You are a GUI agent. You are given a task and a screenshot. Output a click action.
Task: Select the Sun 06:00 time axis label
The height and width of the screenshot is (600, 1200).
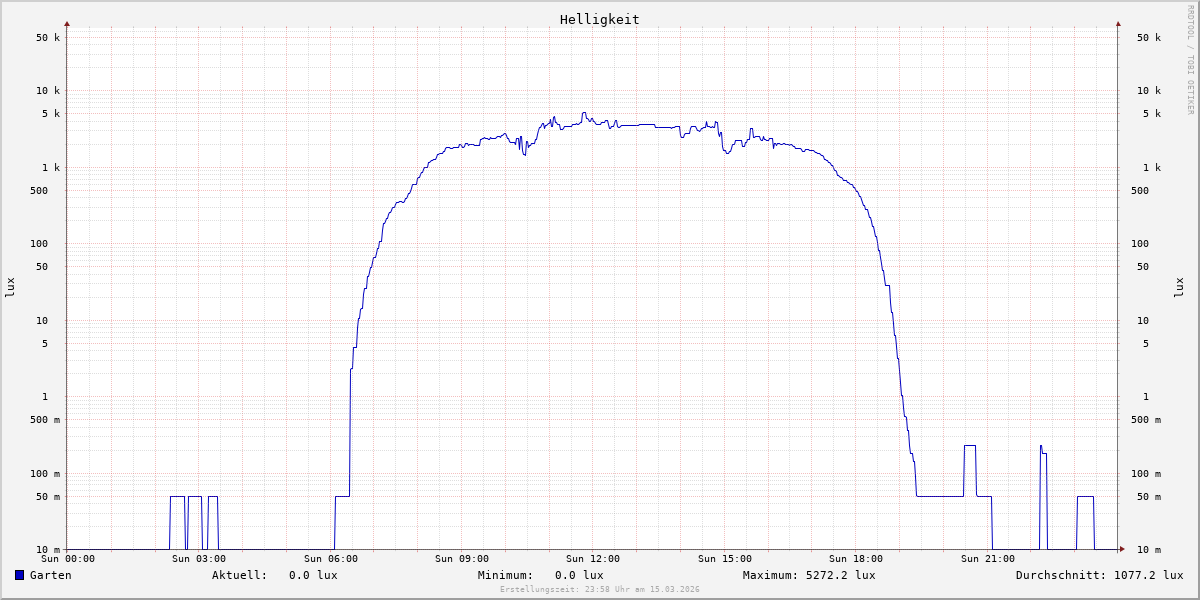pyautogui.click(x=330, y=559)
